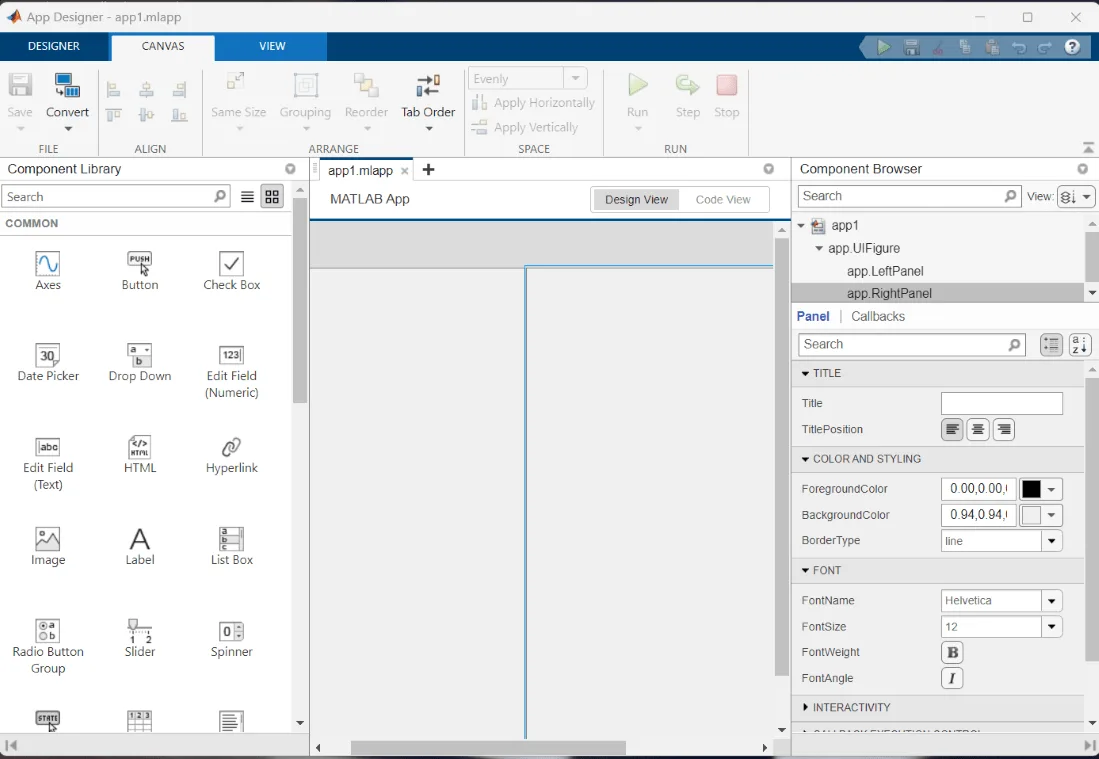The image size is (1099, 759).
Task: Choose the Hyperlink component icon
Action: pos(231,447)
